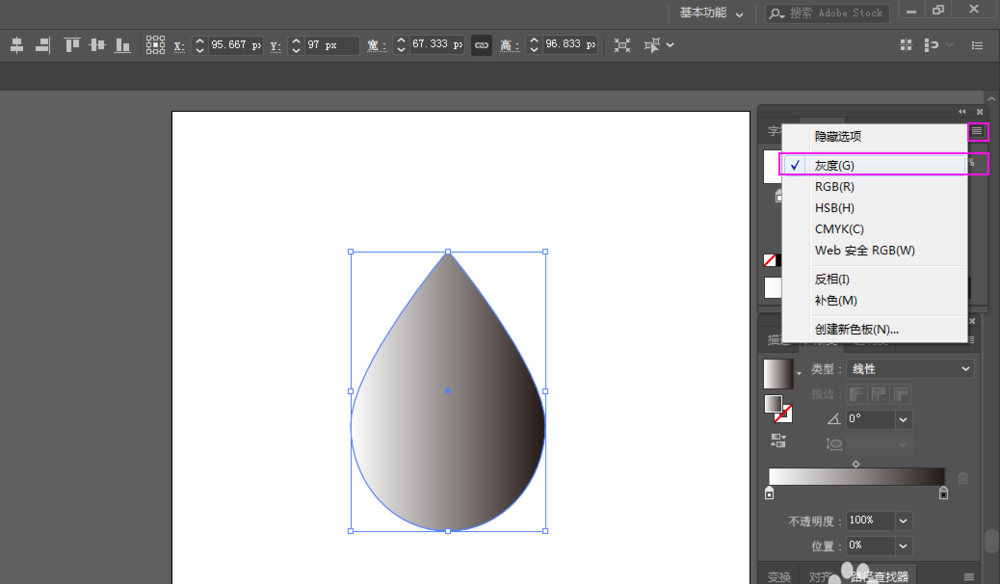Choose CMYK(C) color mode from menu
Viewport: 1000px width, 584px height.
coord(838,229)
